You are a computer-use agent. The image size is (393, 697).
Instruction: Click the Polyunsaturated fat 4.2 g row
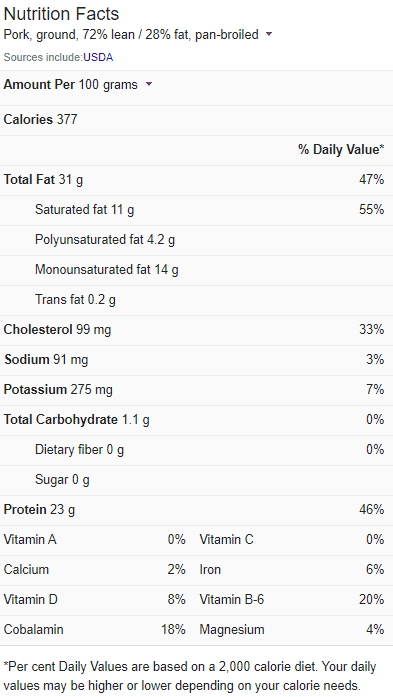(196, 240)
